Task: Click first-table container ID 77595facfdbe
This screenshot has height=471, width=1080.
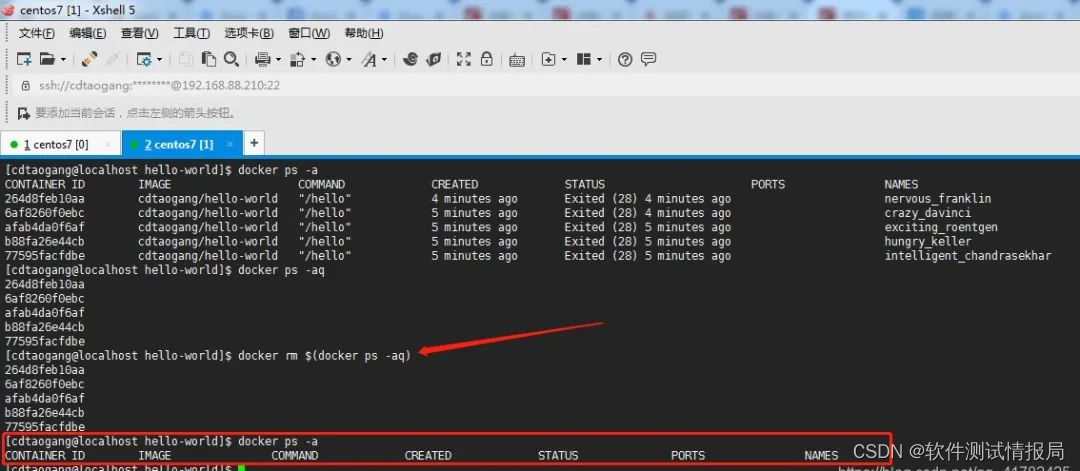Action: click(45, 255)
